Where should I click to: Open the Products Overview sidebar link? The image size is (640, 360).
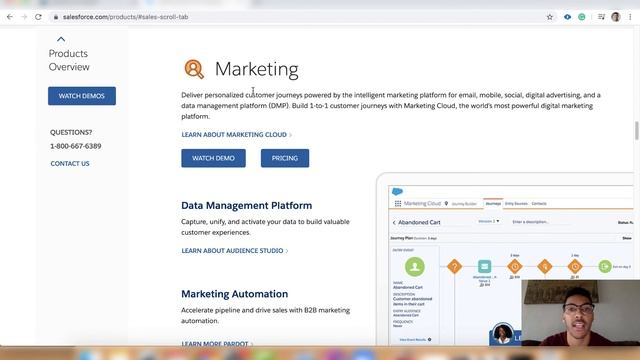pos(69,60)
